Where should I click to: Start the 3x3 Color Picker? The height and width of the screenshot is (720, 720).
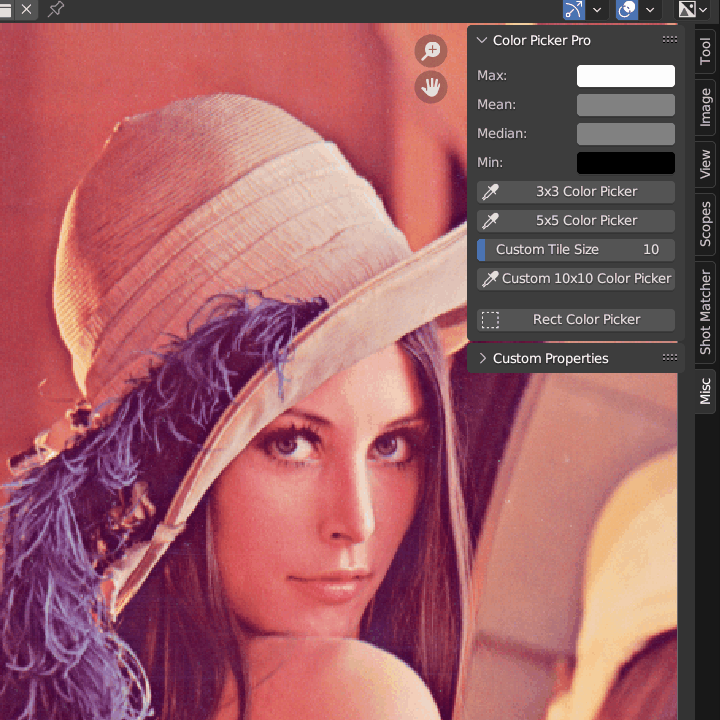coord(576,191)
